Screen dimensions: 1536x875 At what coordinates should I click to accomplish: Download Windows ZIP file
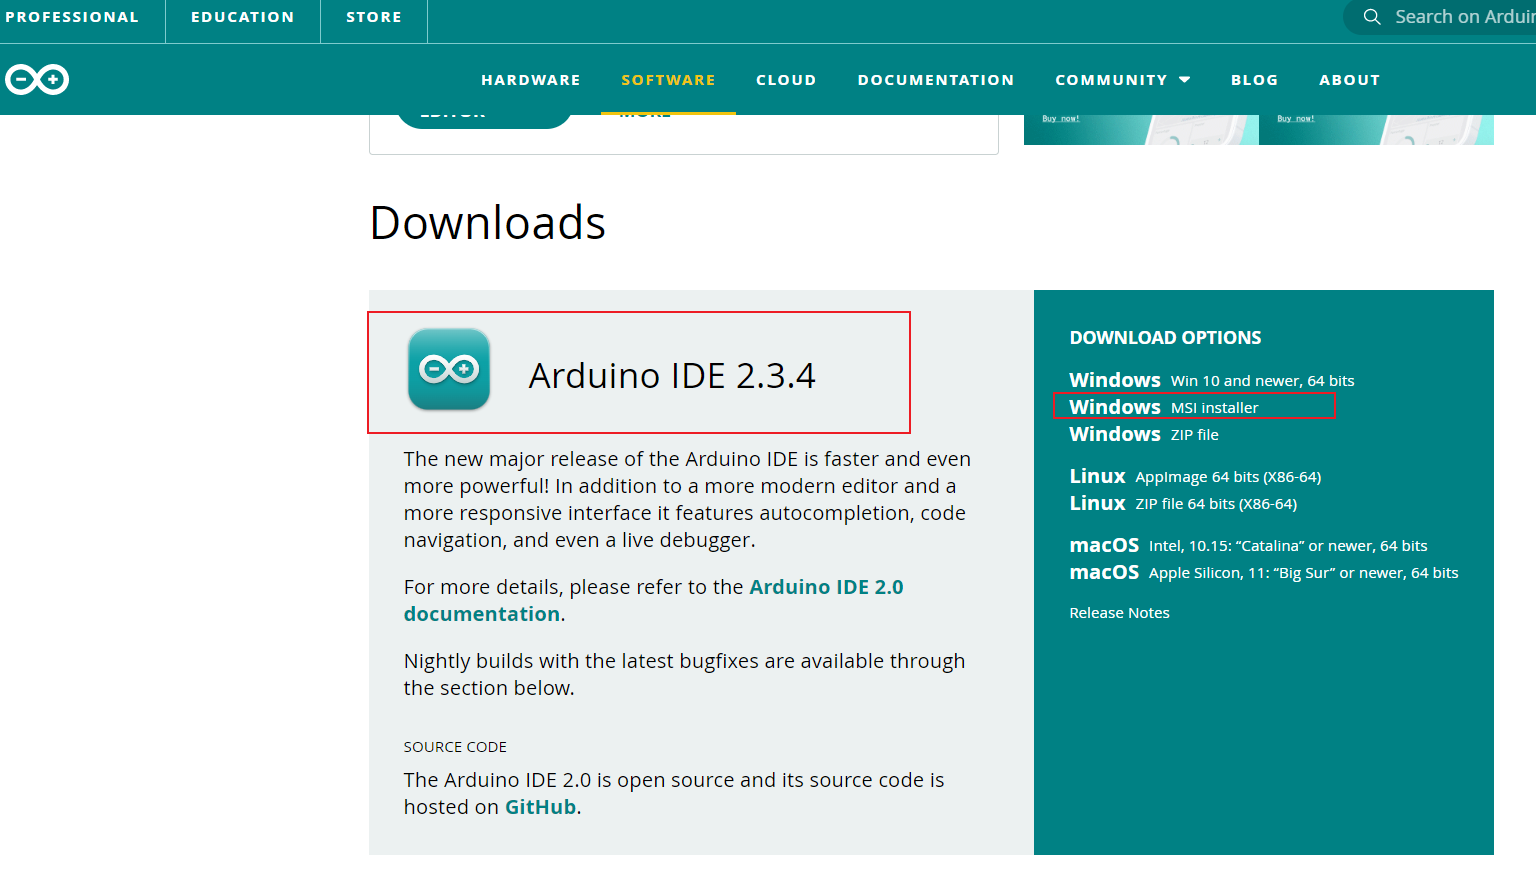pyautogui.click(x=1144, y=434)
